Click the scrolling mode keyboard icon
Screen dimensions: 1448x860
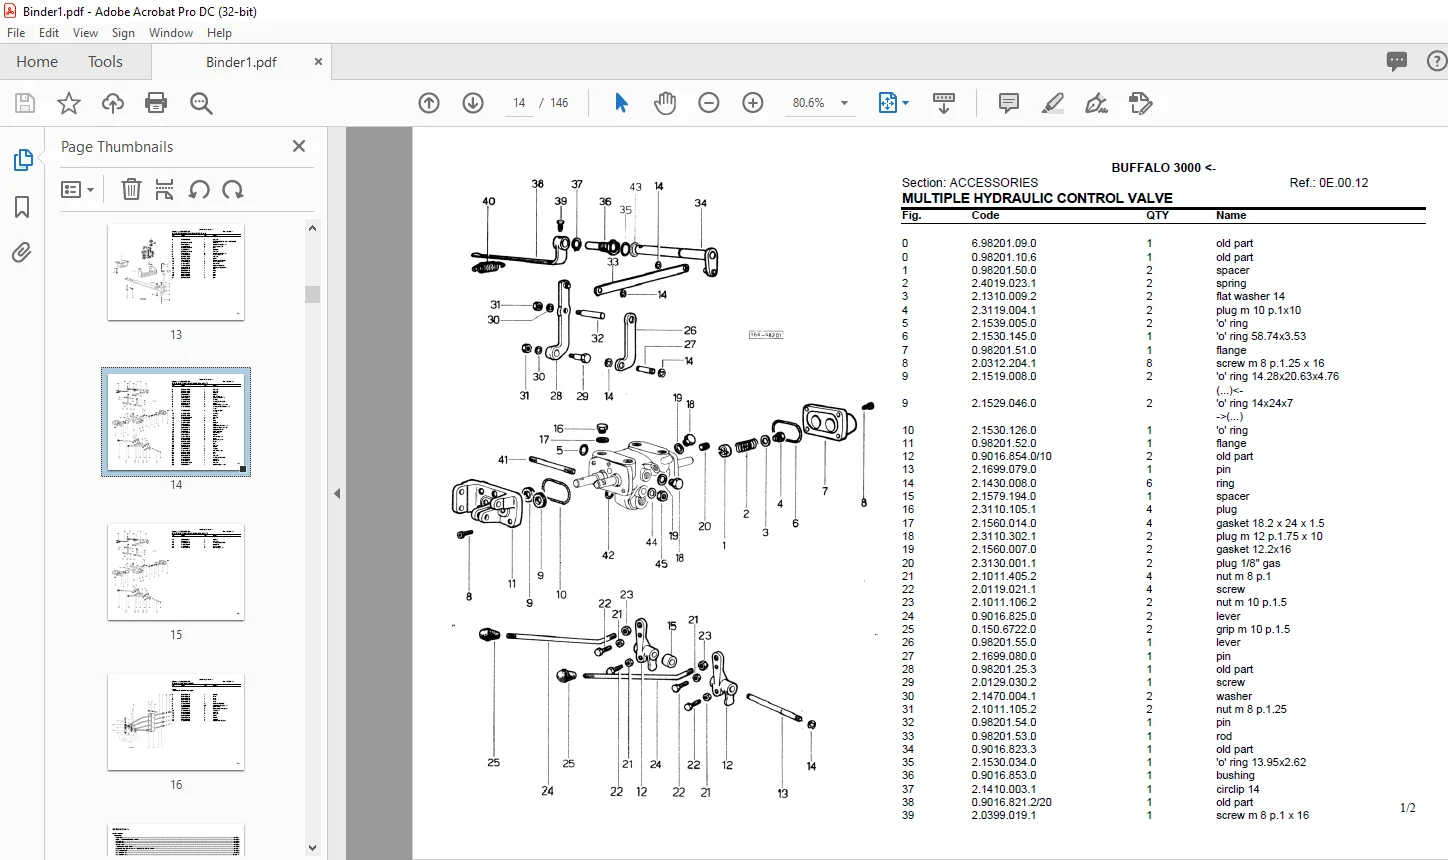[944, 103]
